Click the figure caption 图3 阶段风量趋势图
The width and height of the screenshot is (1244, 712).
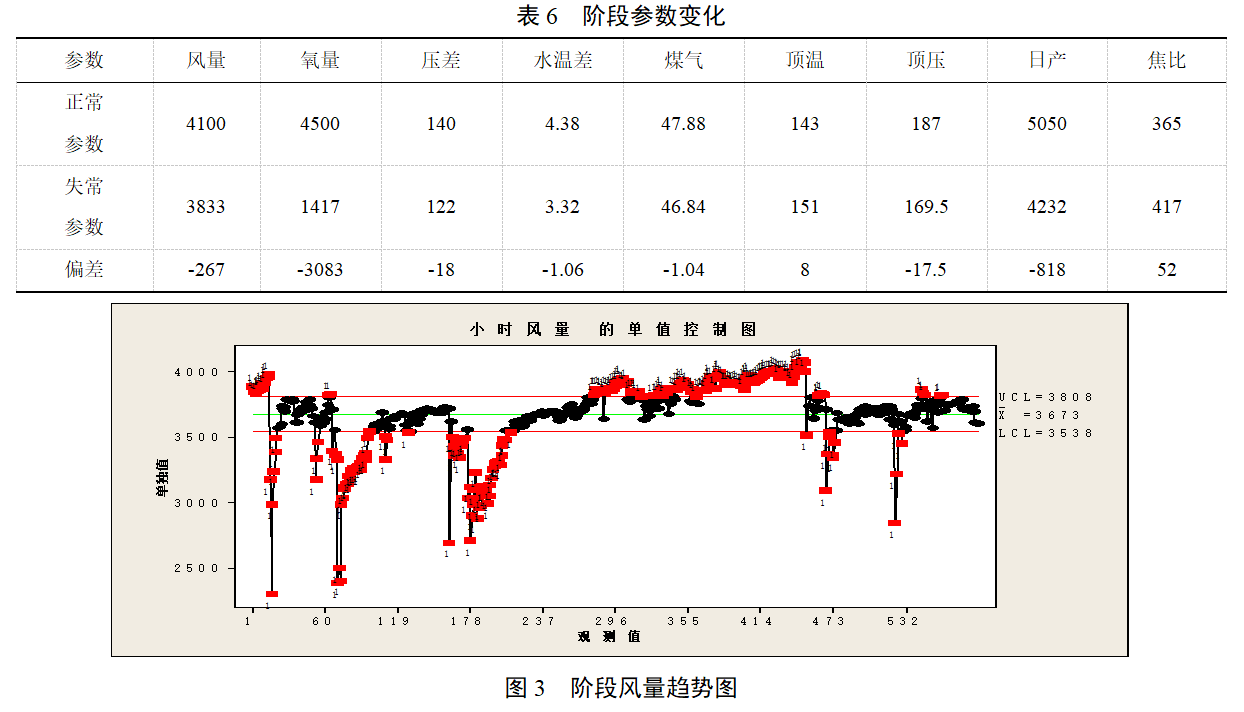[620, 688]
